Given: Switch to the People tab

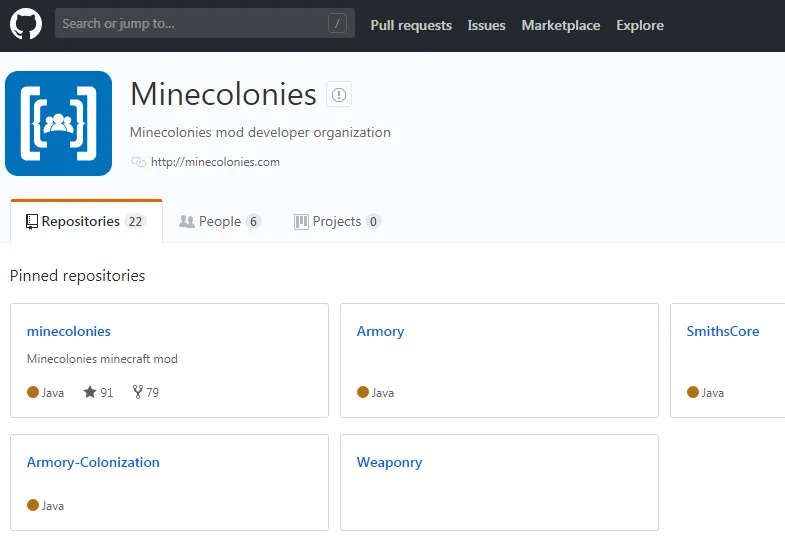Looking at the screenshot, I should click(x=220, y=221).
